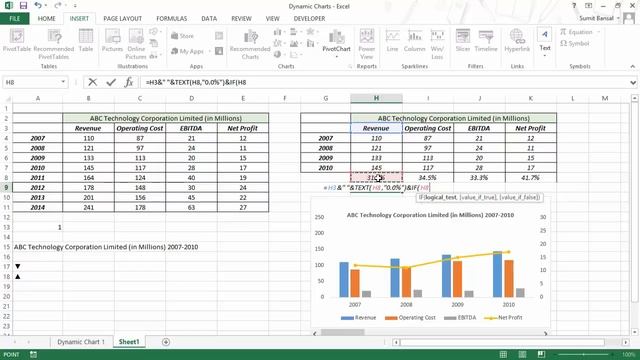This screenshot has width=640, height=360.
Task: Insert a Table from the ribbon
Action: (86, 41)
